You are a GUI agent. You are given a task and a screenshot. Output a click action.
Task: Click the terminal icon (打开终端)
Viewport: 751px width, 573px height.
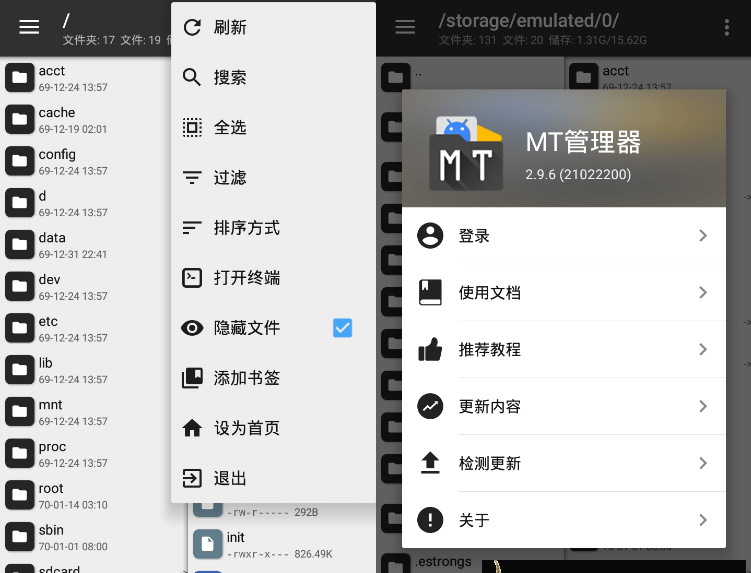coord(192,278)
